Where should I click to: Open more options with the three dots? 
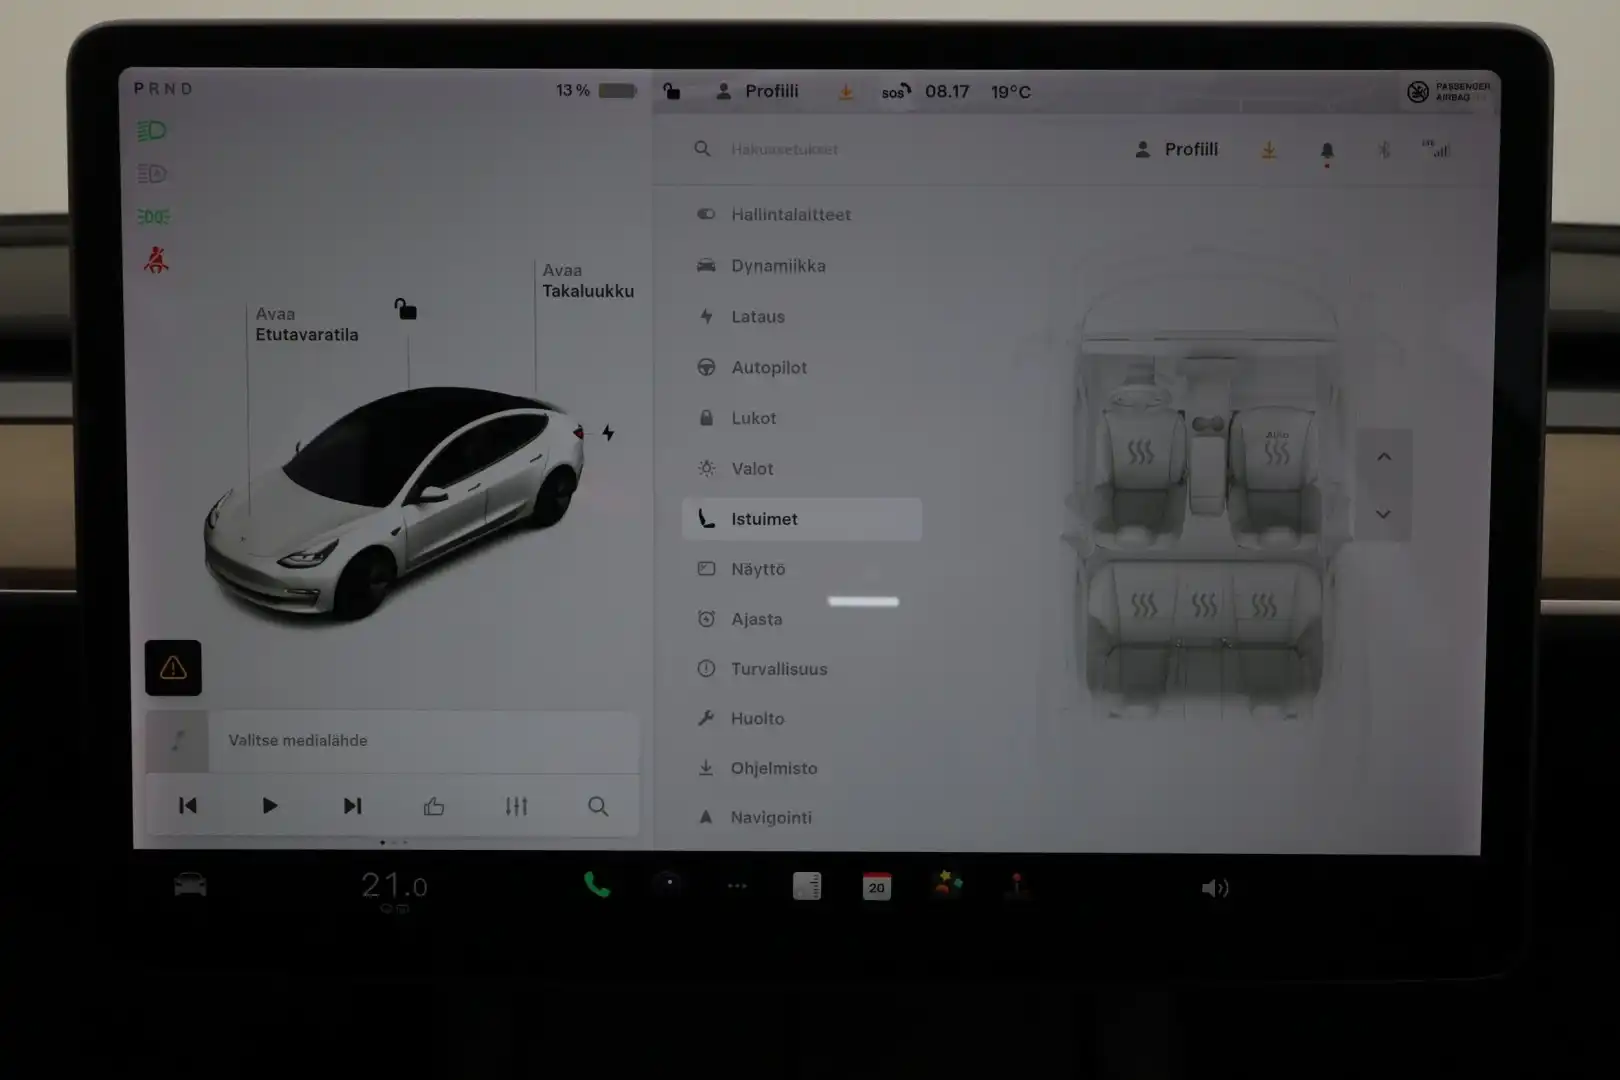click(737, 886)
